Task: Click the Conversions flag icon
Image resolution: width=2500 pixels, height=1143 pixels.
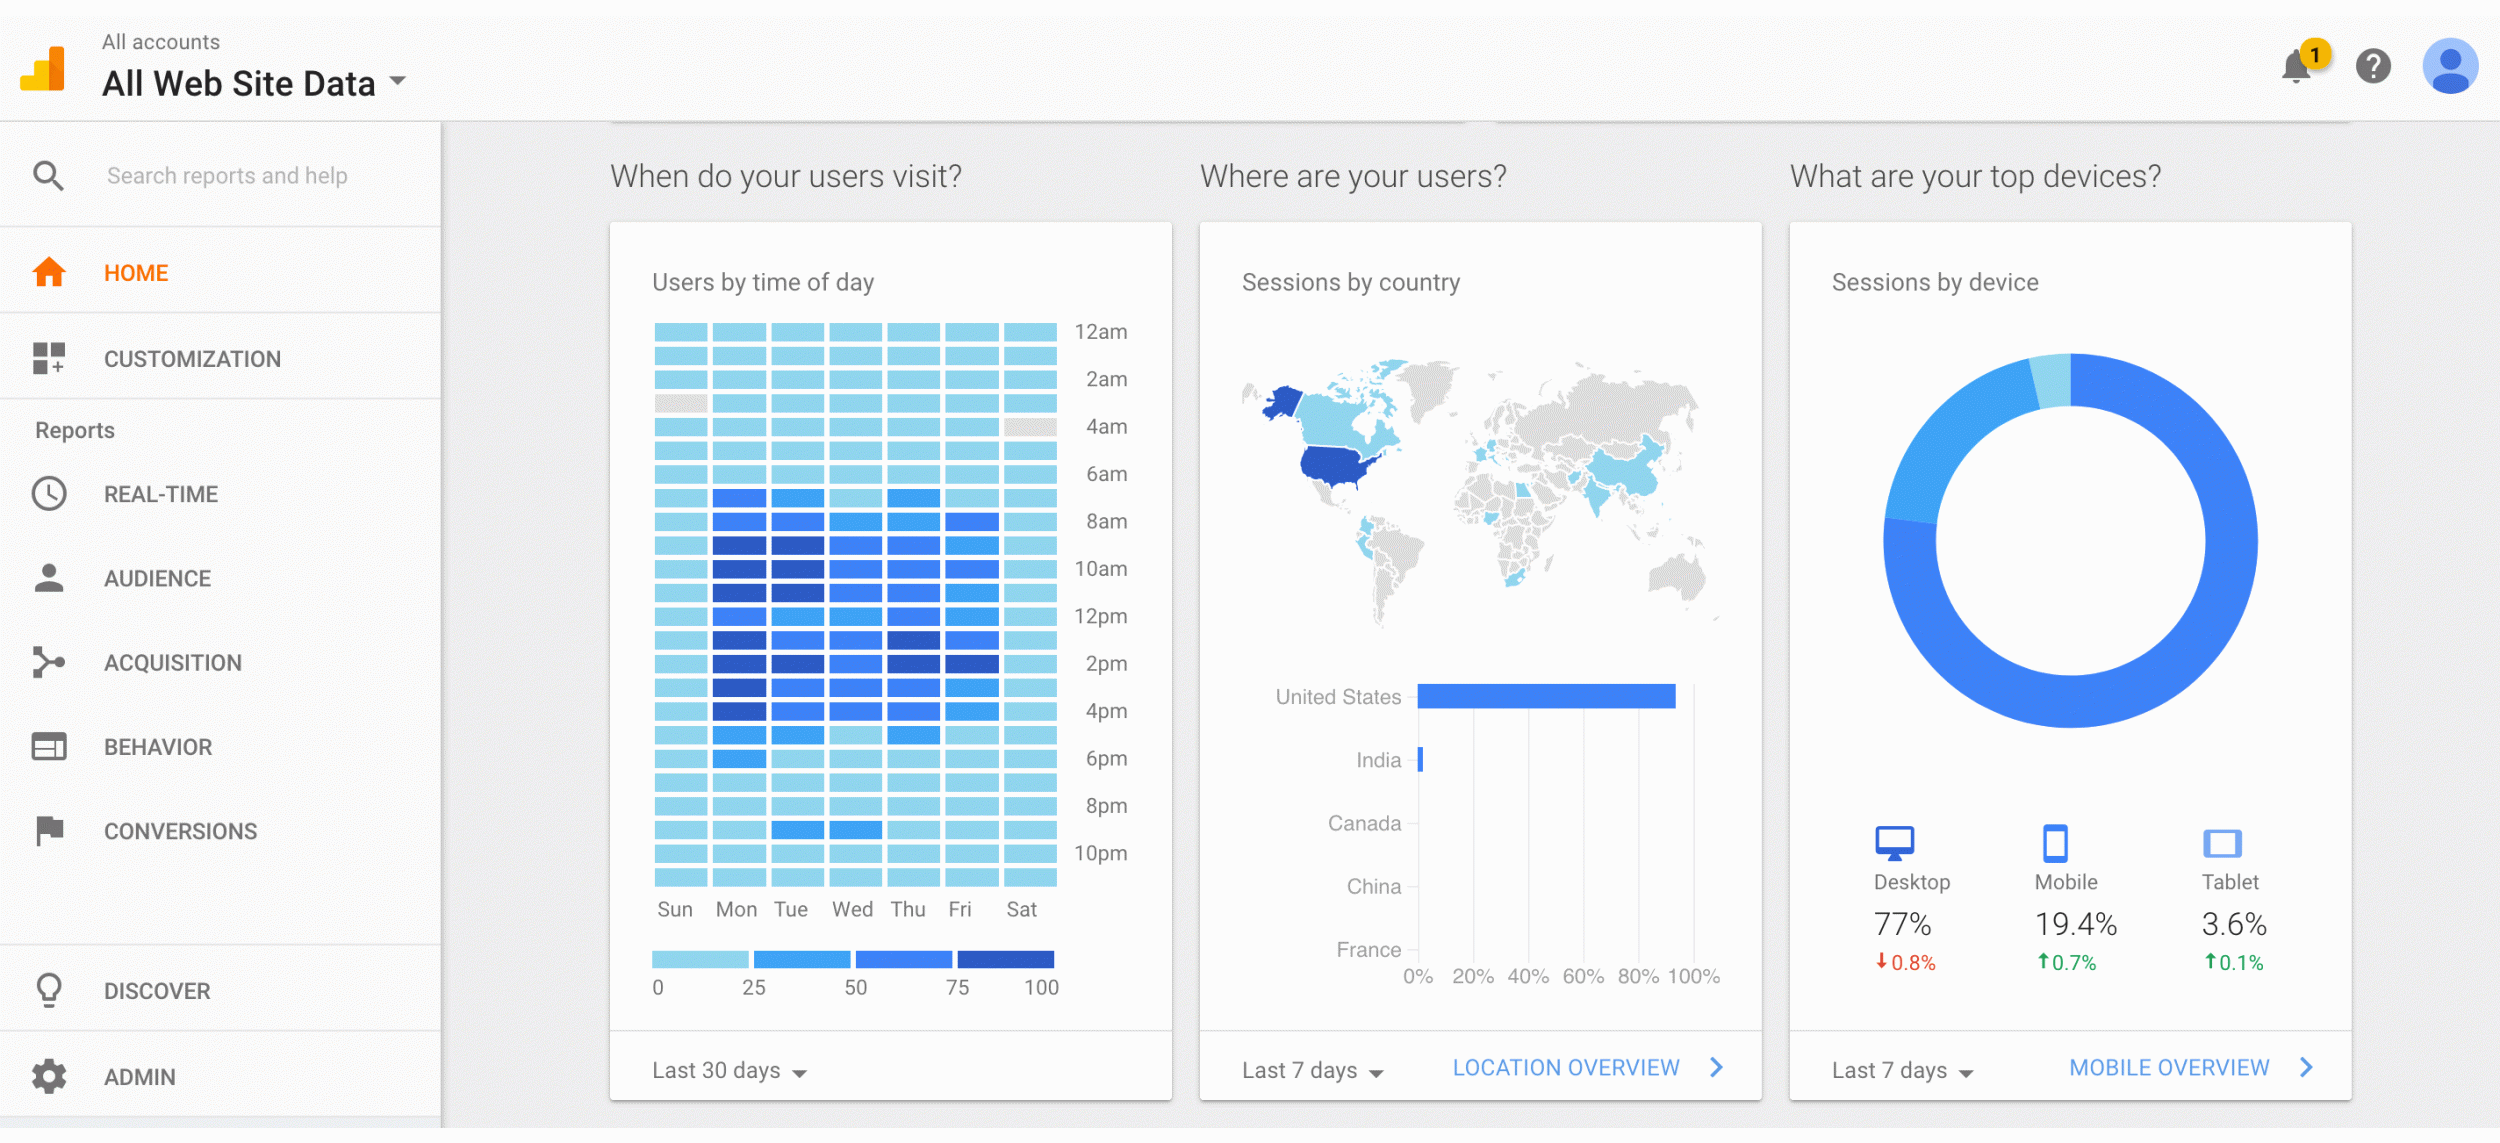Action: pos(49,830)
